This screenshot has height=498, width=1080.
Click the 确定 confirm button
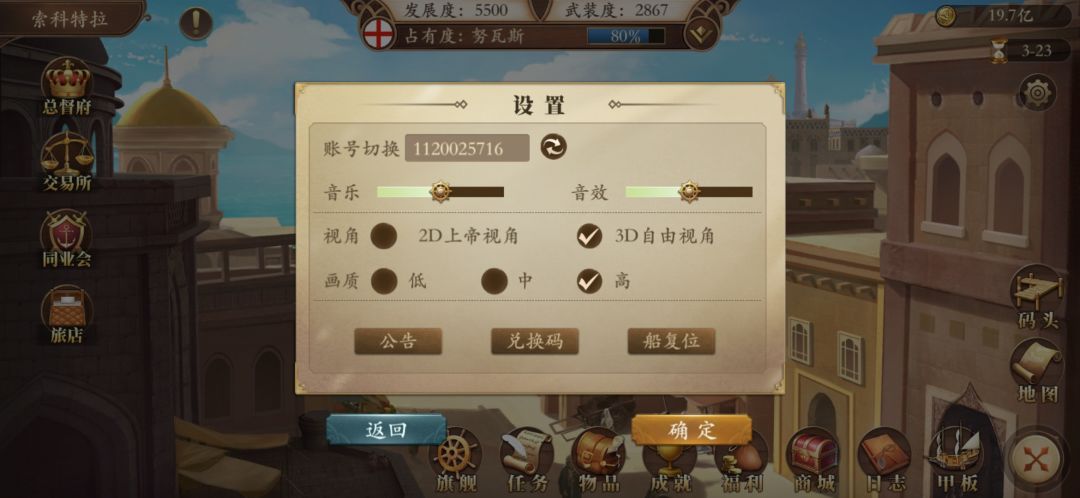coord(692,430)
